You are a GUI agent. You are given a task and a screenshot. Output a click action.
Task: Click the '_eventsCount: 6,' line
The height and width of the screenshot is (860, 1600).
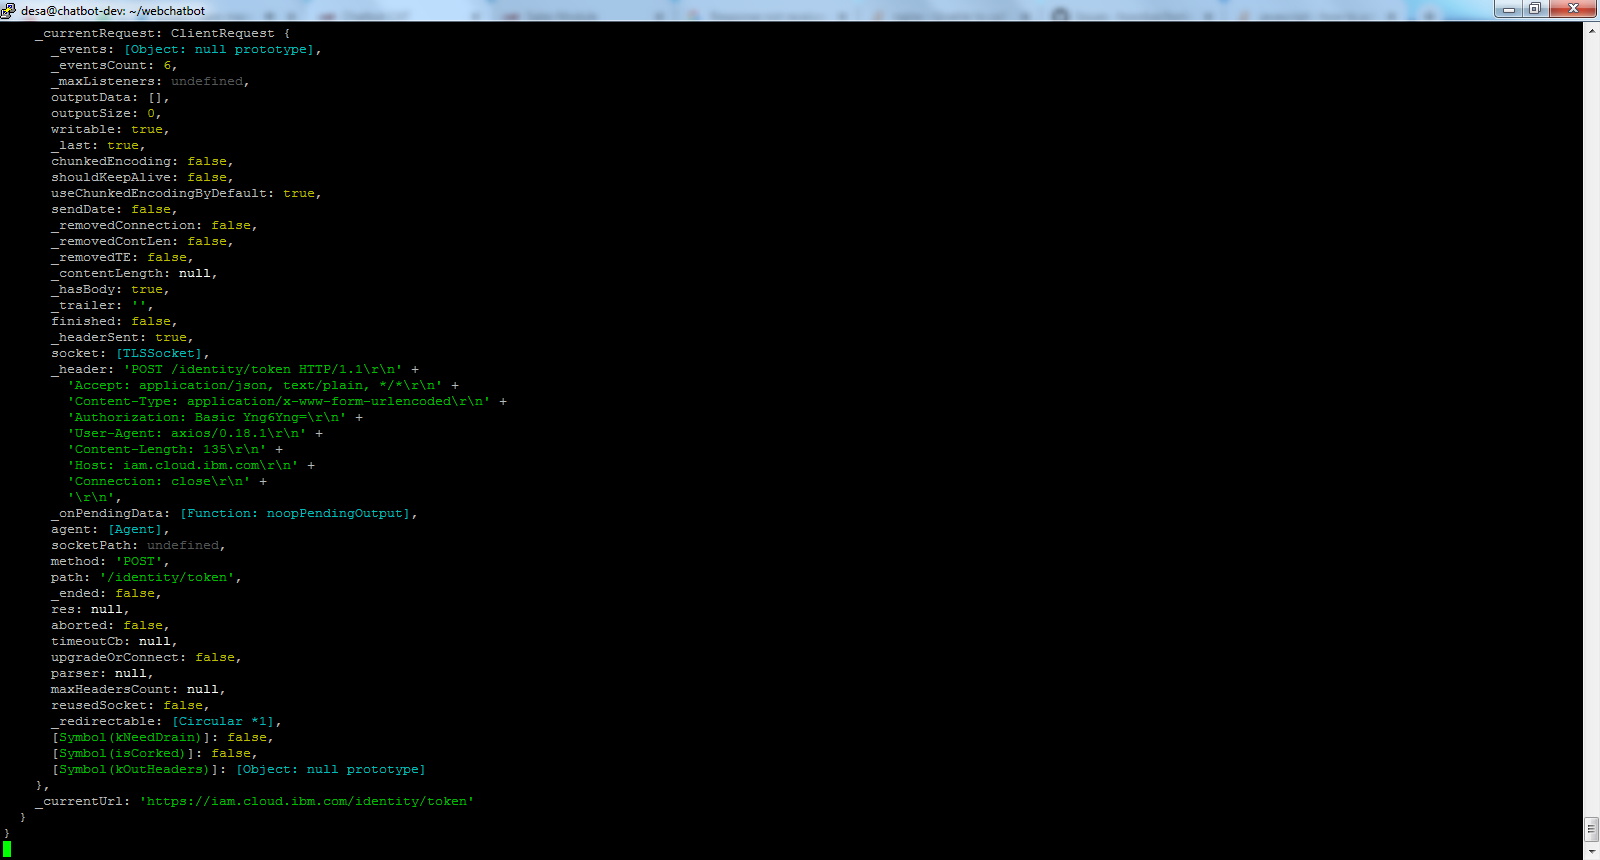(x=114, y=65)
